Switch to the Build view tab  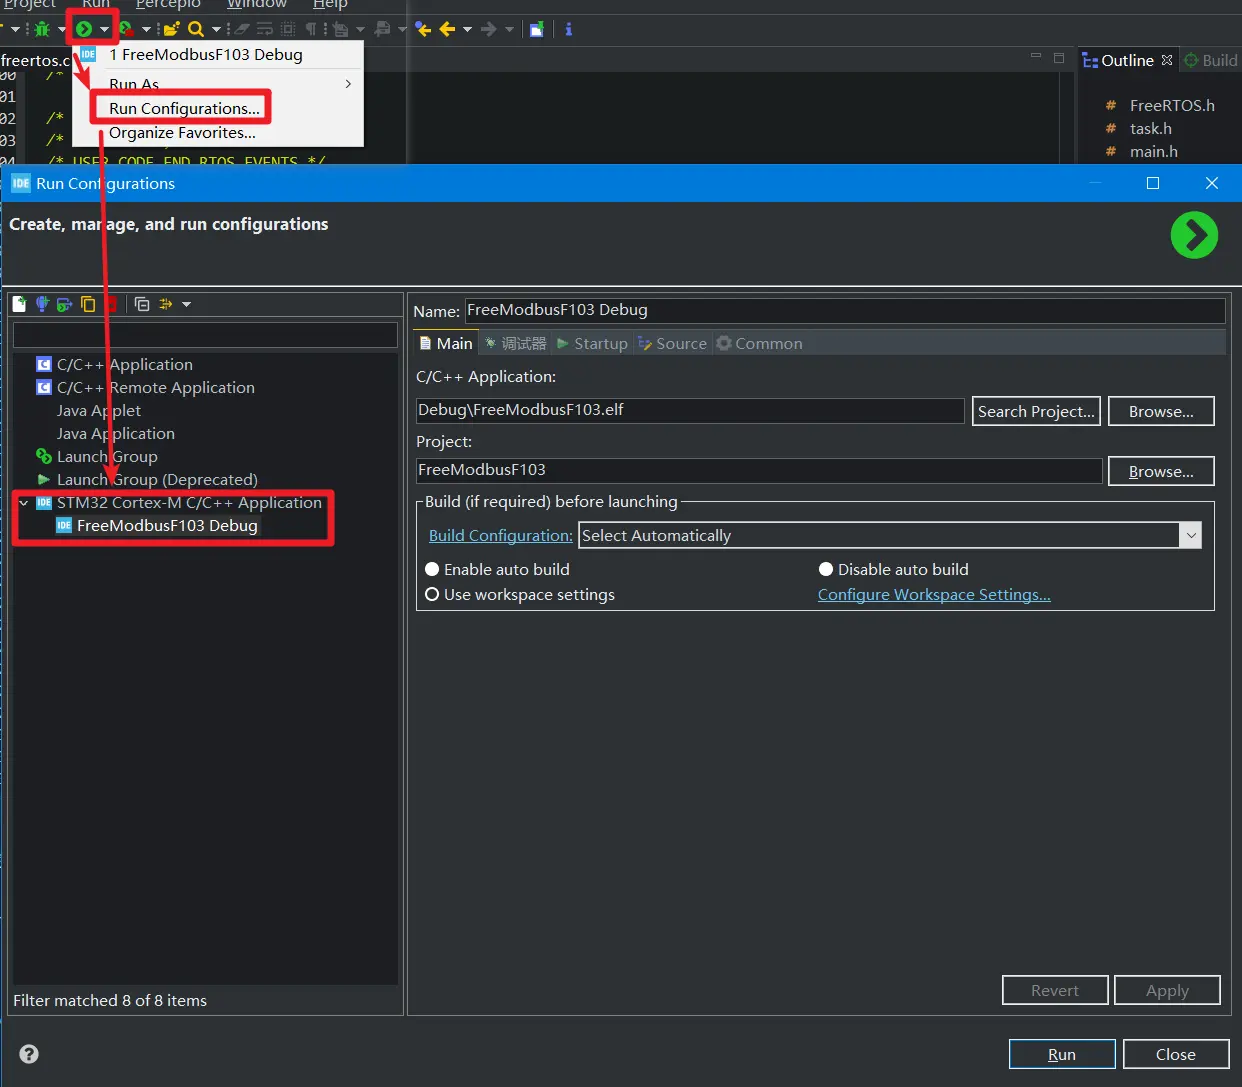pyautogui.click(x=1212, y=60)
